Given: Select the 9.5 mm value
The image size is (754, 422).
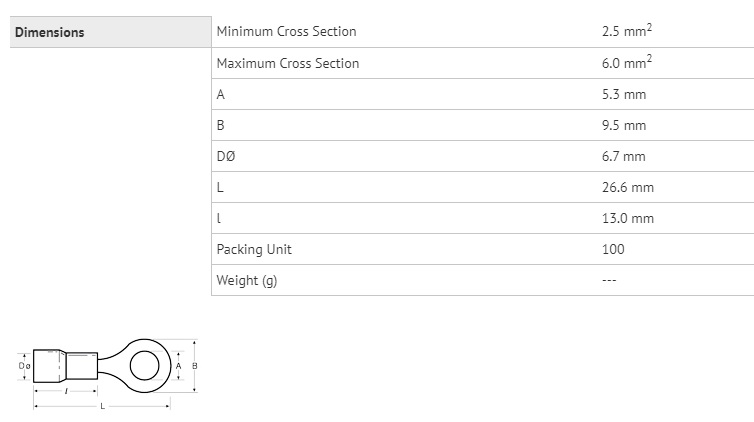Looking at the screenshot, I should click(x=624, y=125).
